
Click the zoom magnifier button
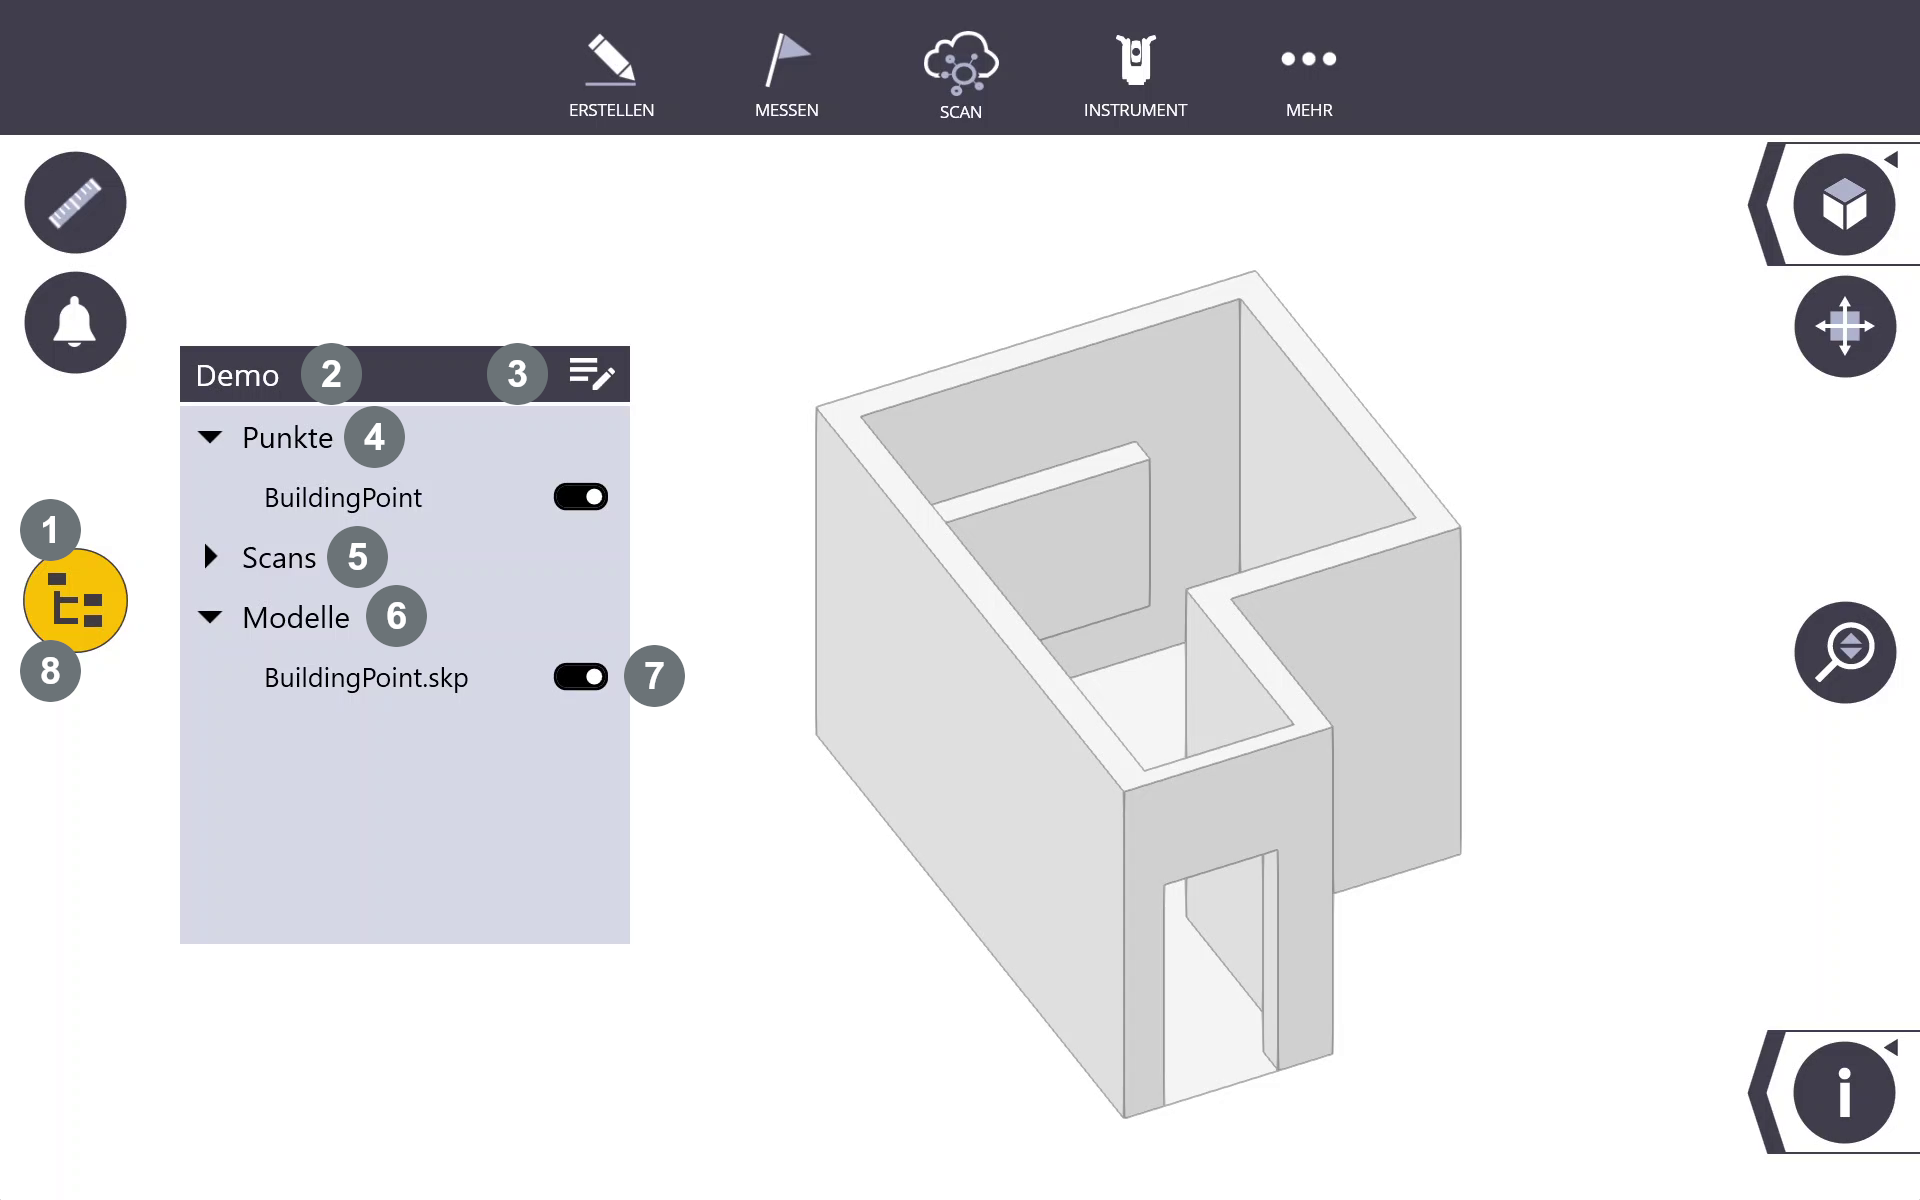click(x=1844, y=652)
